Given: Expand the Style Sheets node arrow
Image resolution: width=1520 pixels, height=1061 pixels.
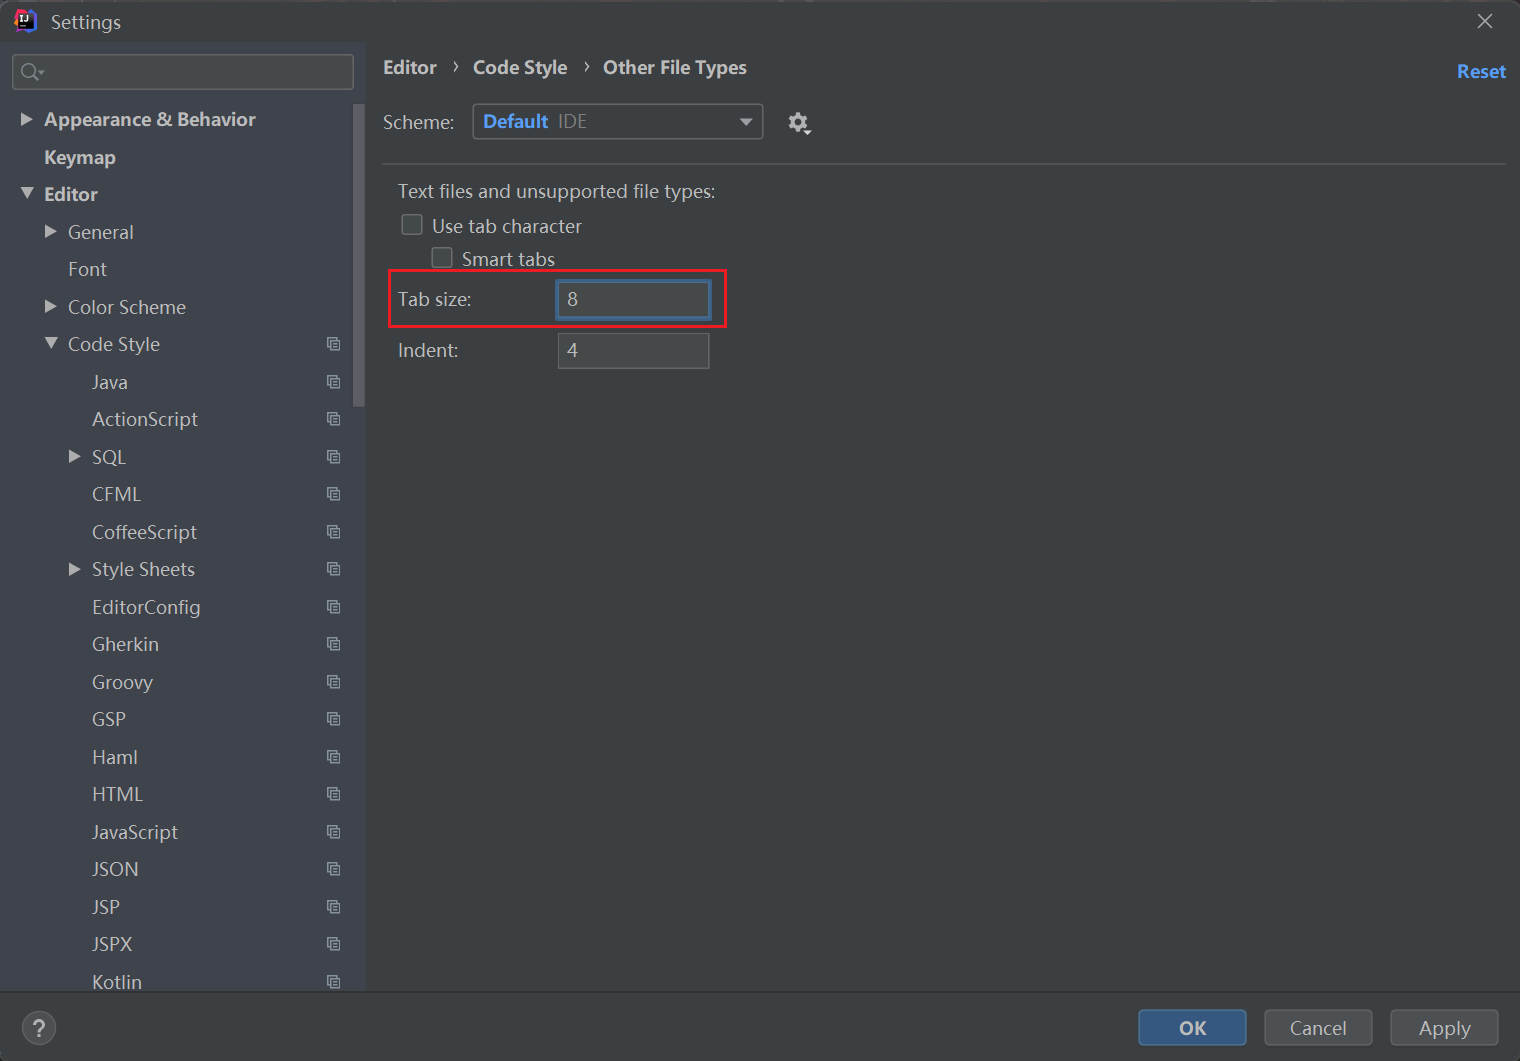Looking at the screenshot, I should [75, 569].
